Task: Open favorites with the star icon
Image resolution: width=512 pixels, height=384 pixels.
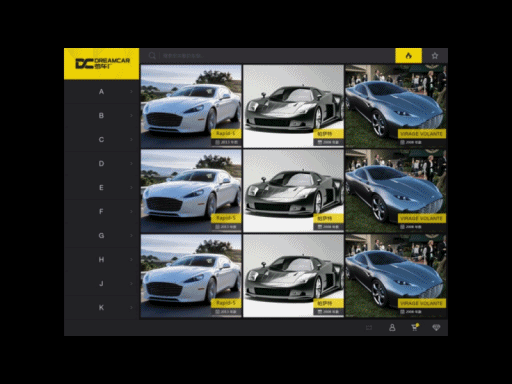Action: pos(435,56)
